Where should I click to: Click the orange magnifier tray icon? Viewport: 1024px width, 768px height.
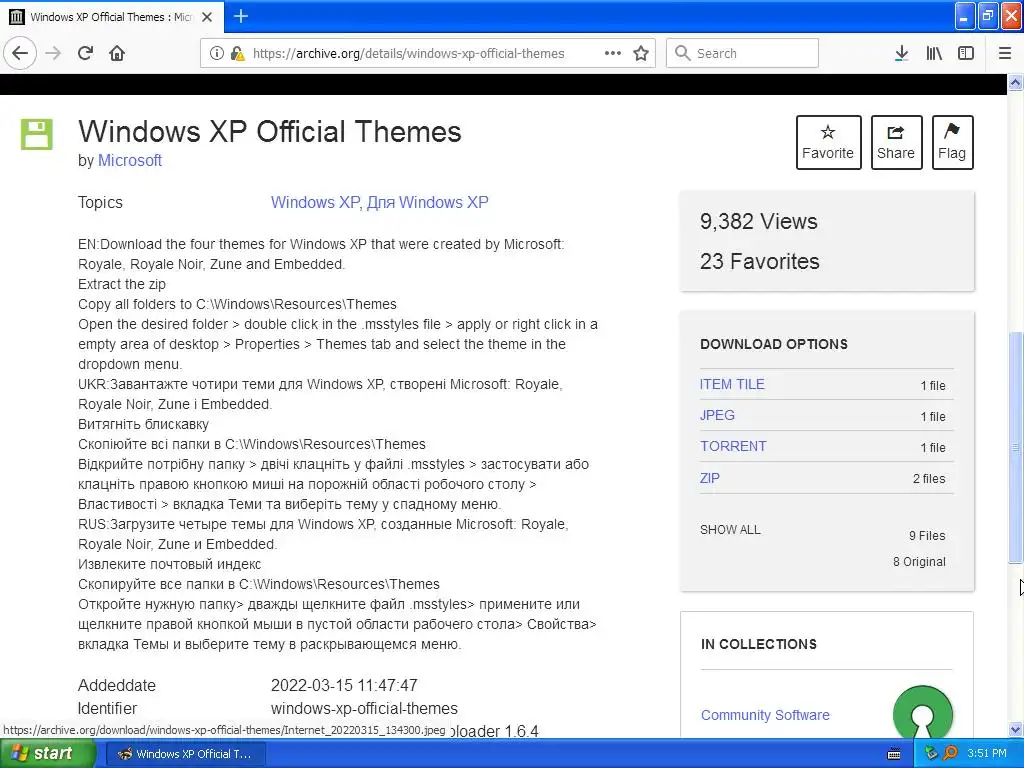tap(950, 753)
